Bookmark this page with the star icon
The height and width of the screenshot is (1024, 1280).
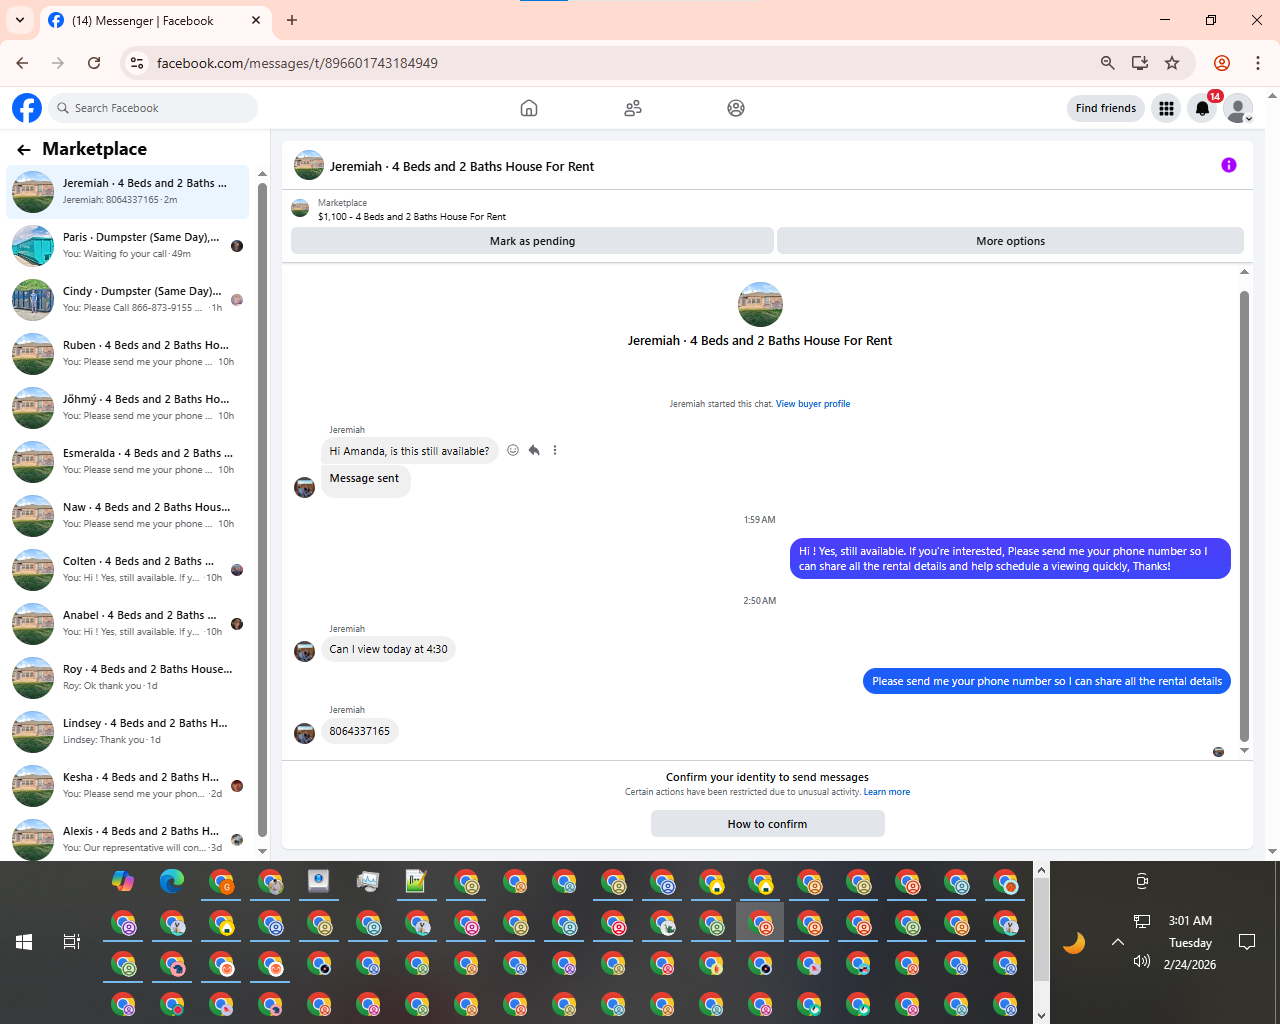pos(1172,63)
